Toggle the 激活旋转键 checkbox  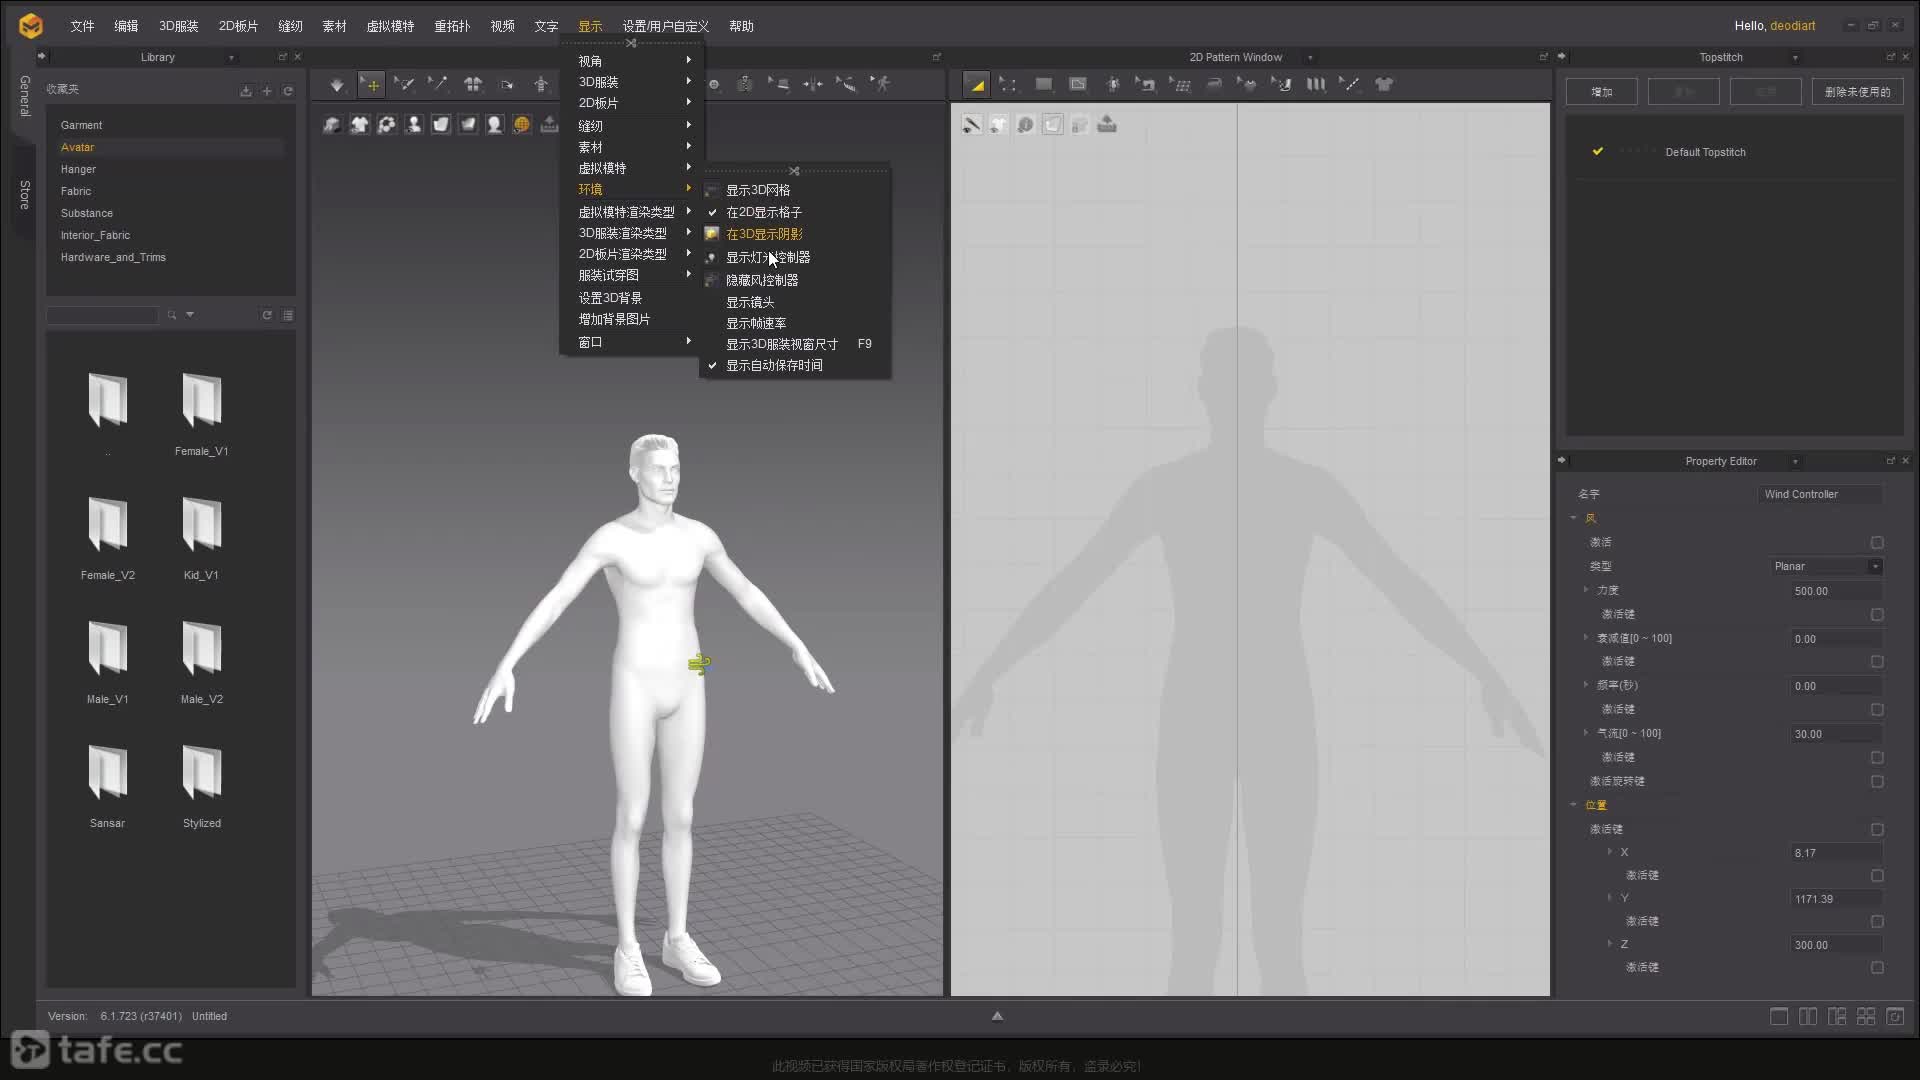(1877, 781)
